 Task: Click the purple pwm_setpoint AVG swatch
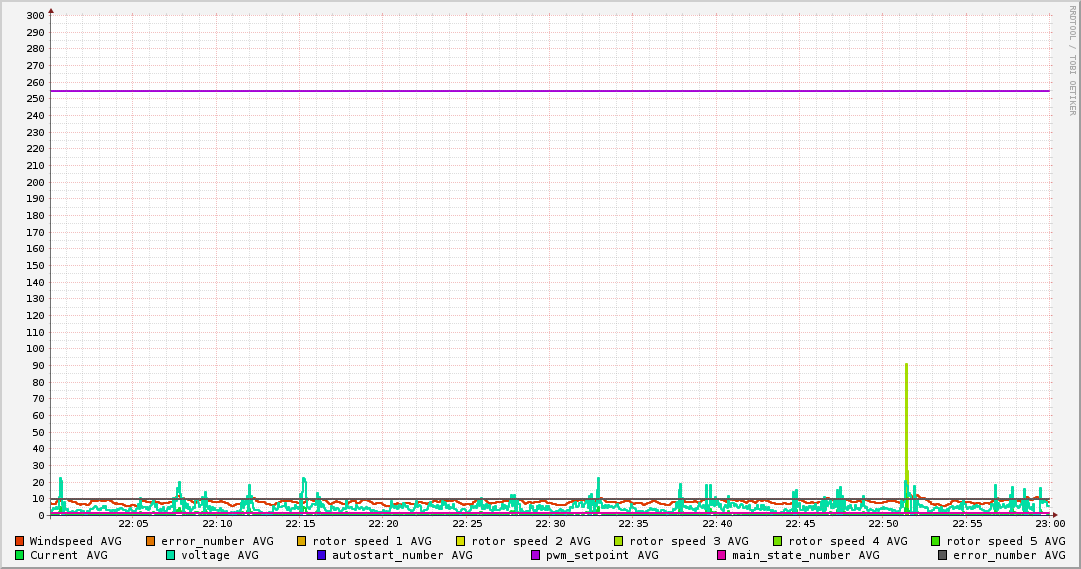(536, 555)
